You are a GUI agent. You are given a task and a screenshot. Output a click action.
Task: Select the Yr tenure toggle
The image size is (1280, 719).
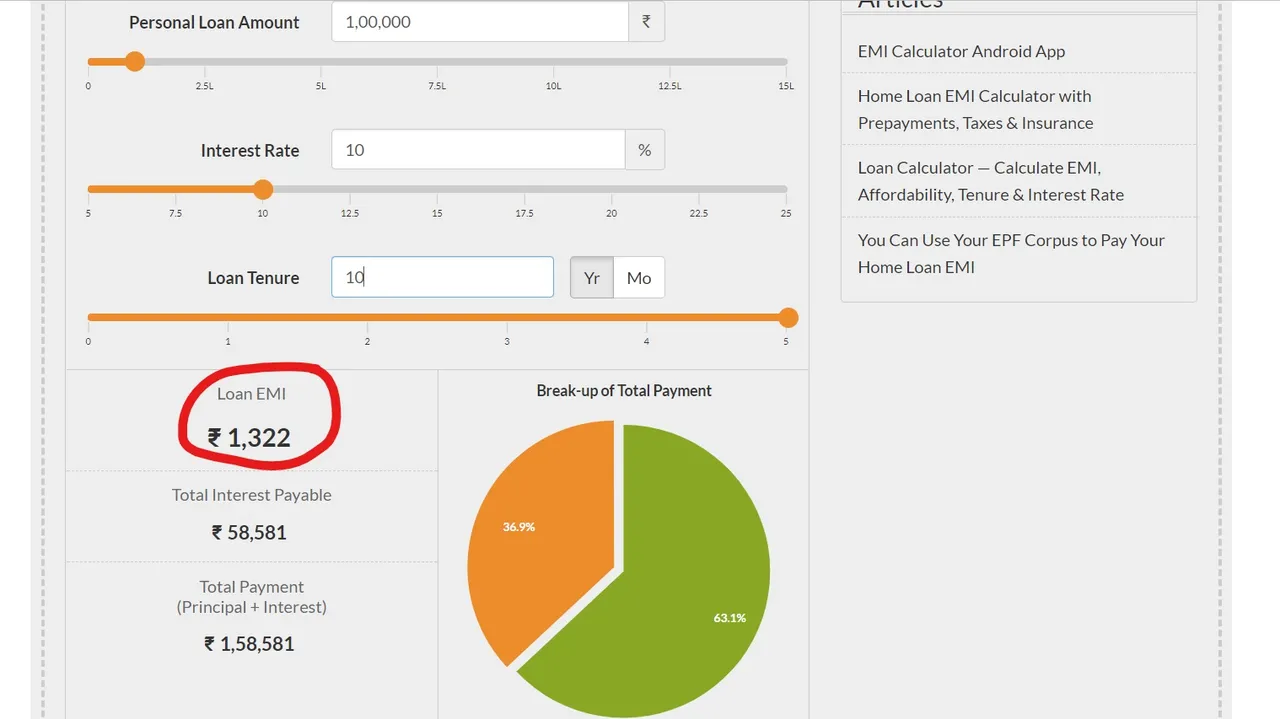pos(592,278)
